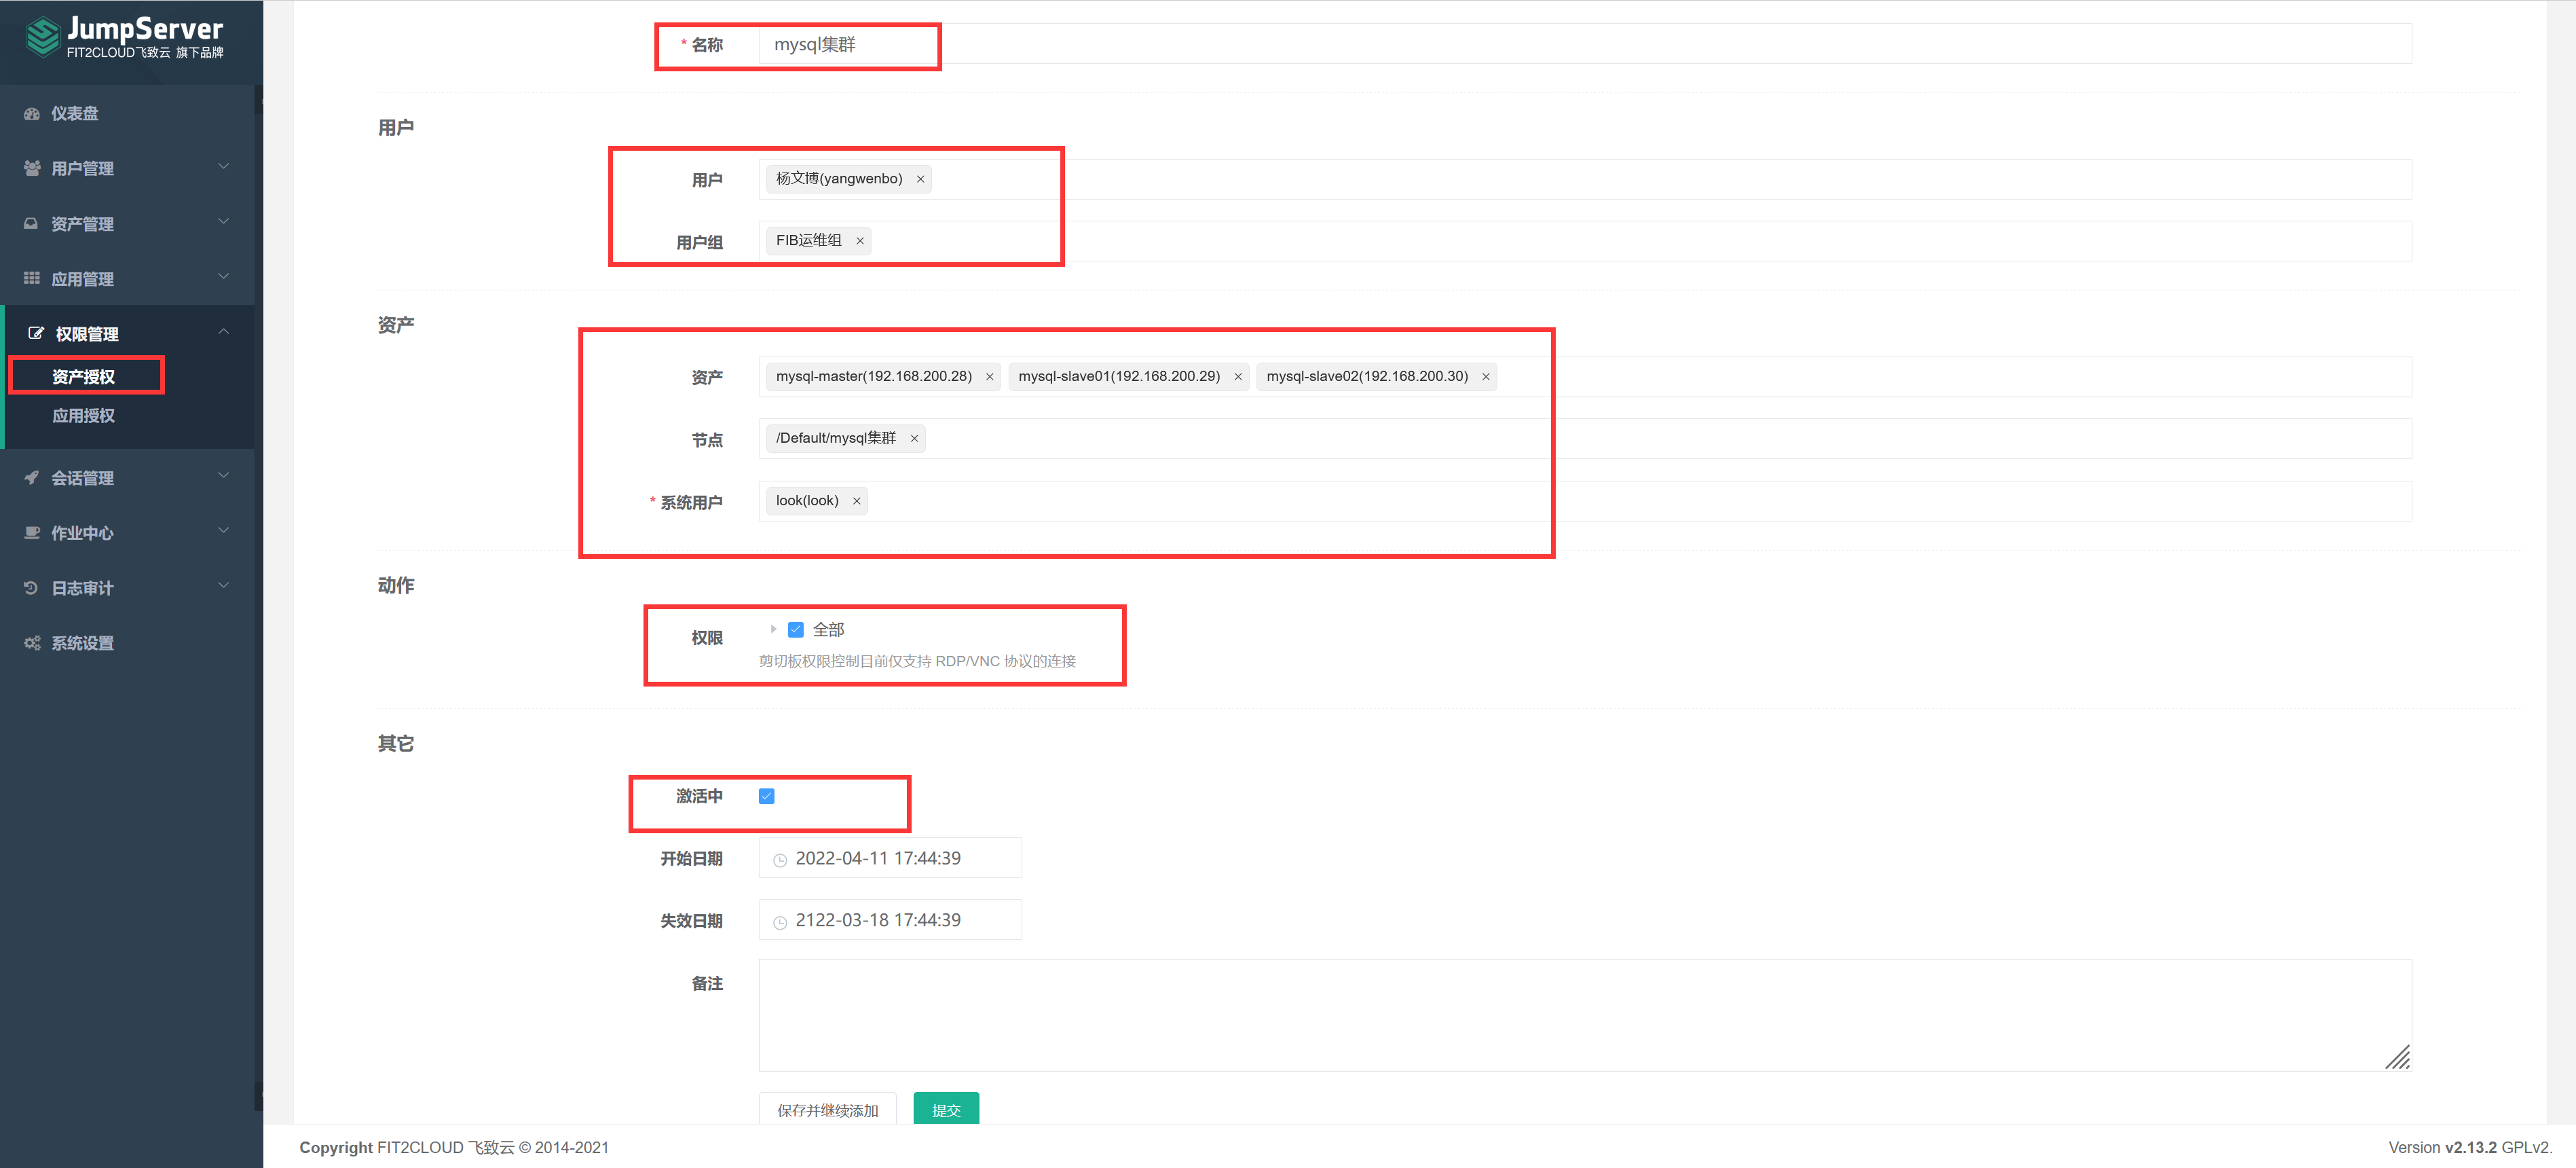2576x1168 pixels.
Task: Click the JumpServer logo icon
Action: pos(42,38)
